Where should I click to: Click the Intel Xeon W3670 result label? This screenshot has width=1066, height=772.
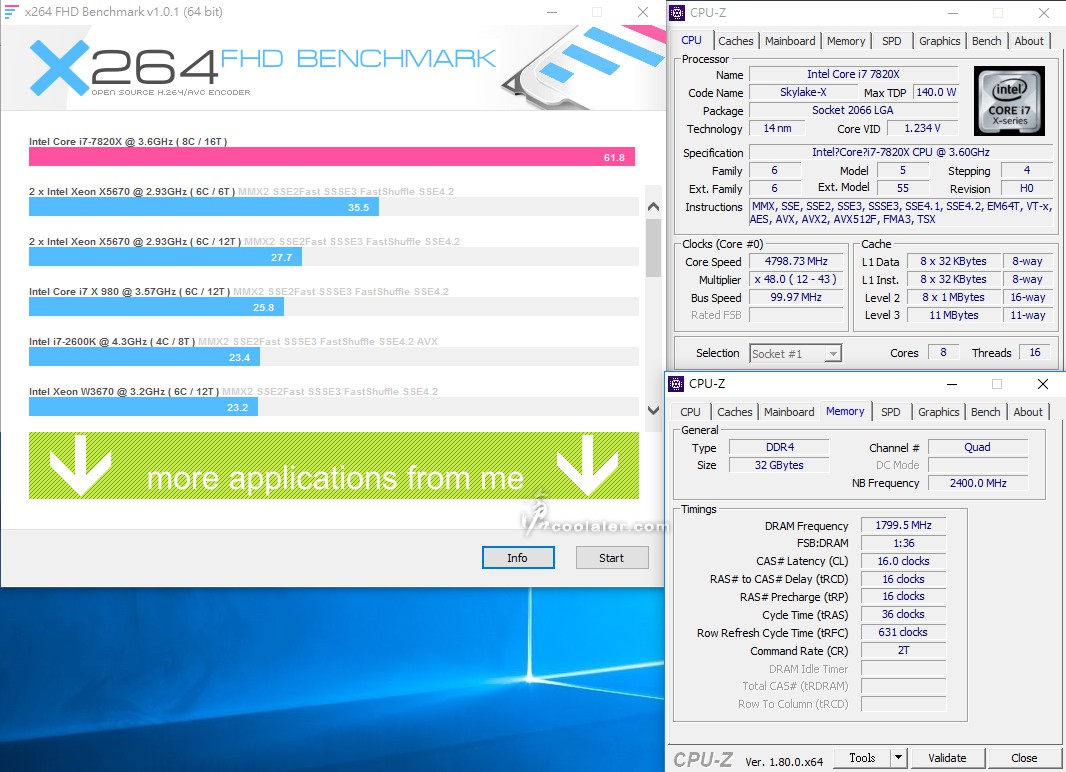pyautogui.click(x=124, y=391)
